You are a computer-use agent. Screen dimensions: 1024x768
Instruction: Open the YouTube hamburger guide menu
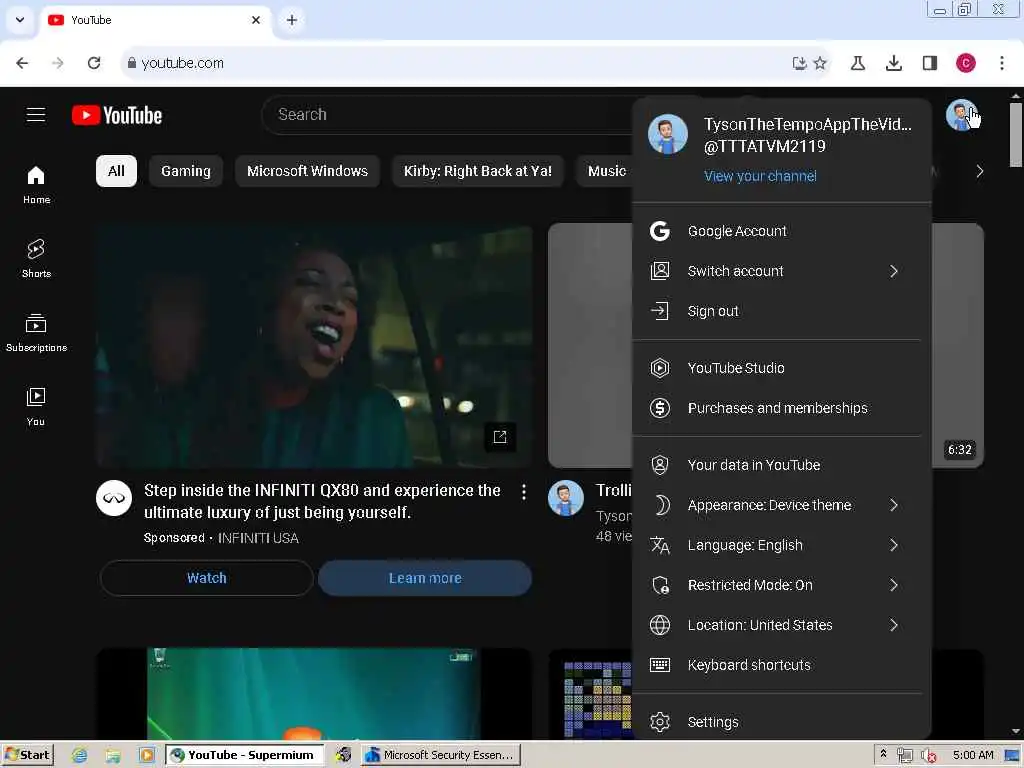point(36,115)
